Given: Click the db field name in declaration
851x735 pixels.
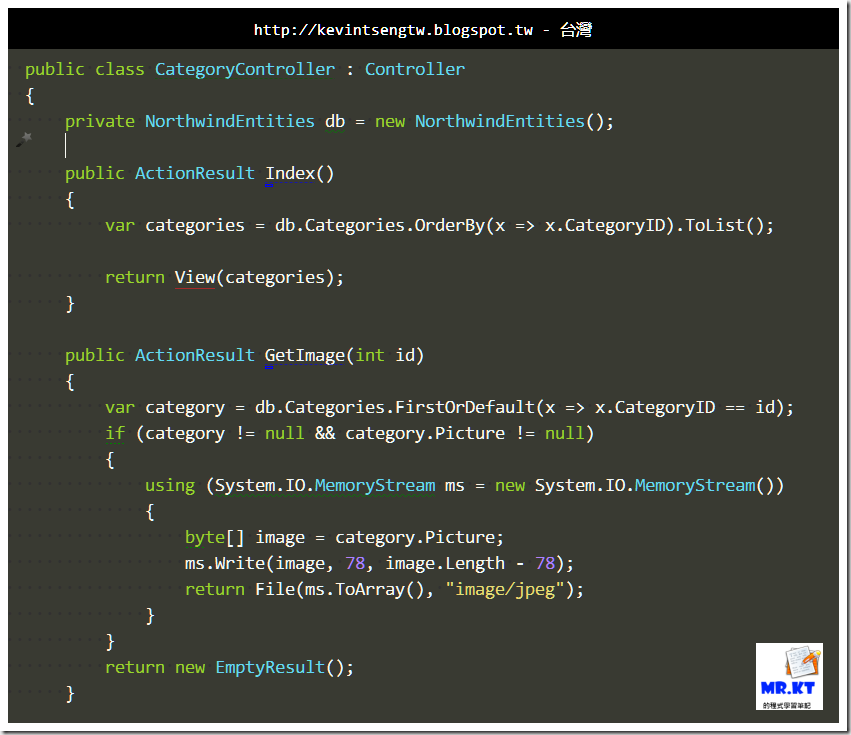Looking at the screenshot, I should click(335, 121).
